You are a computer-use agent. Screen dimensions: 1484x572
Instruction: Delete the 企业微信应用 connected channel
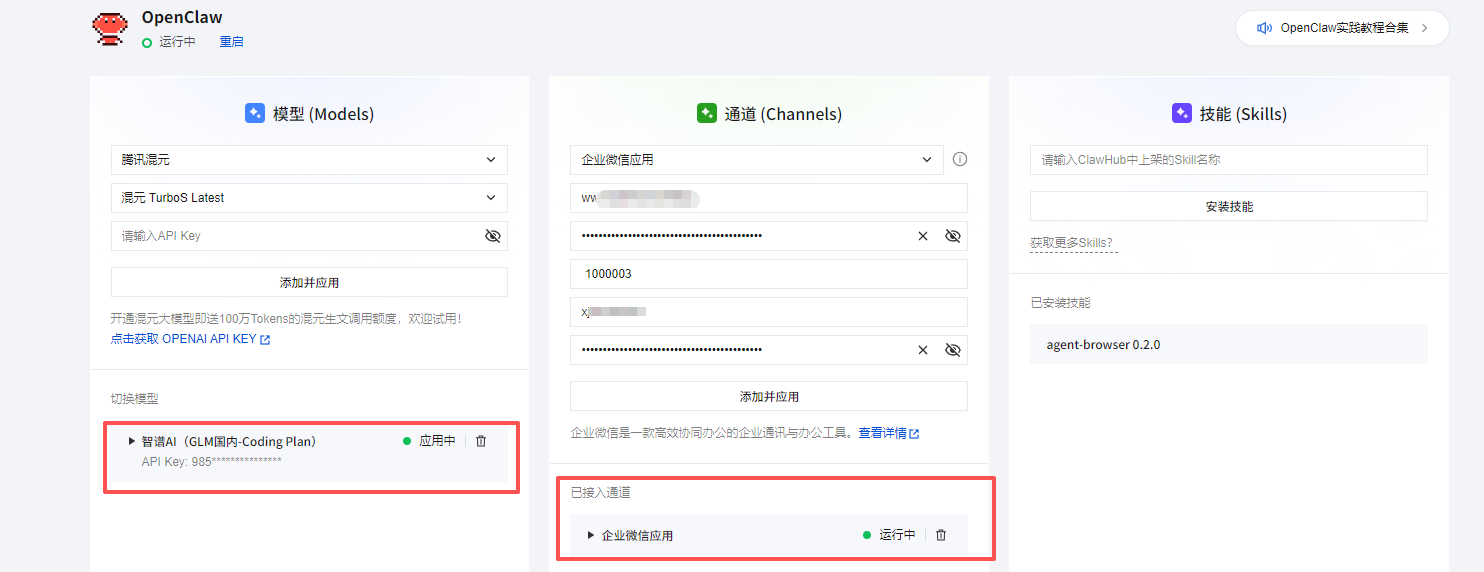point(941,535)
